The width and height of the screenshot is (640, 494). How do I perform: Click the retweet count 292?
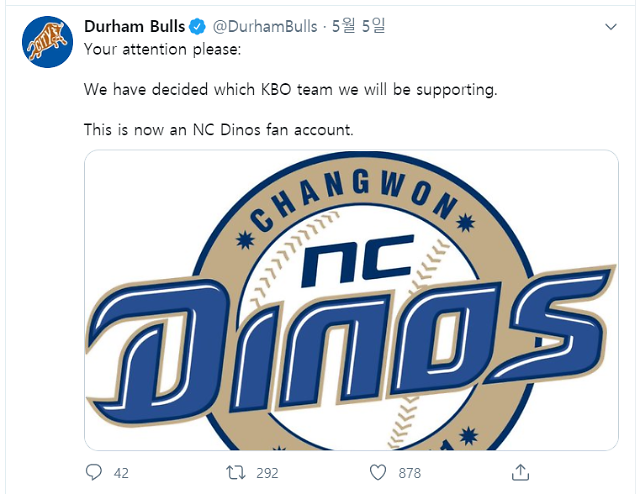[266, 473]
